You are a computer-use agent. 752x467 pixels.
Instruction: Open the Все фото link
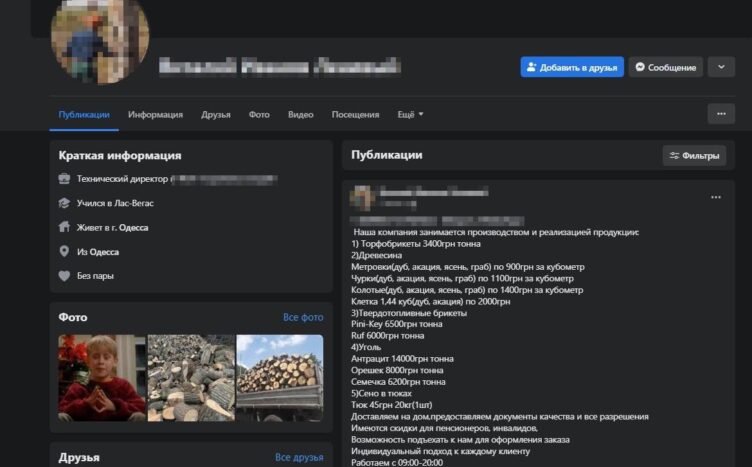click(x=303, y=317)
